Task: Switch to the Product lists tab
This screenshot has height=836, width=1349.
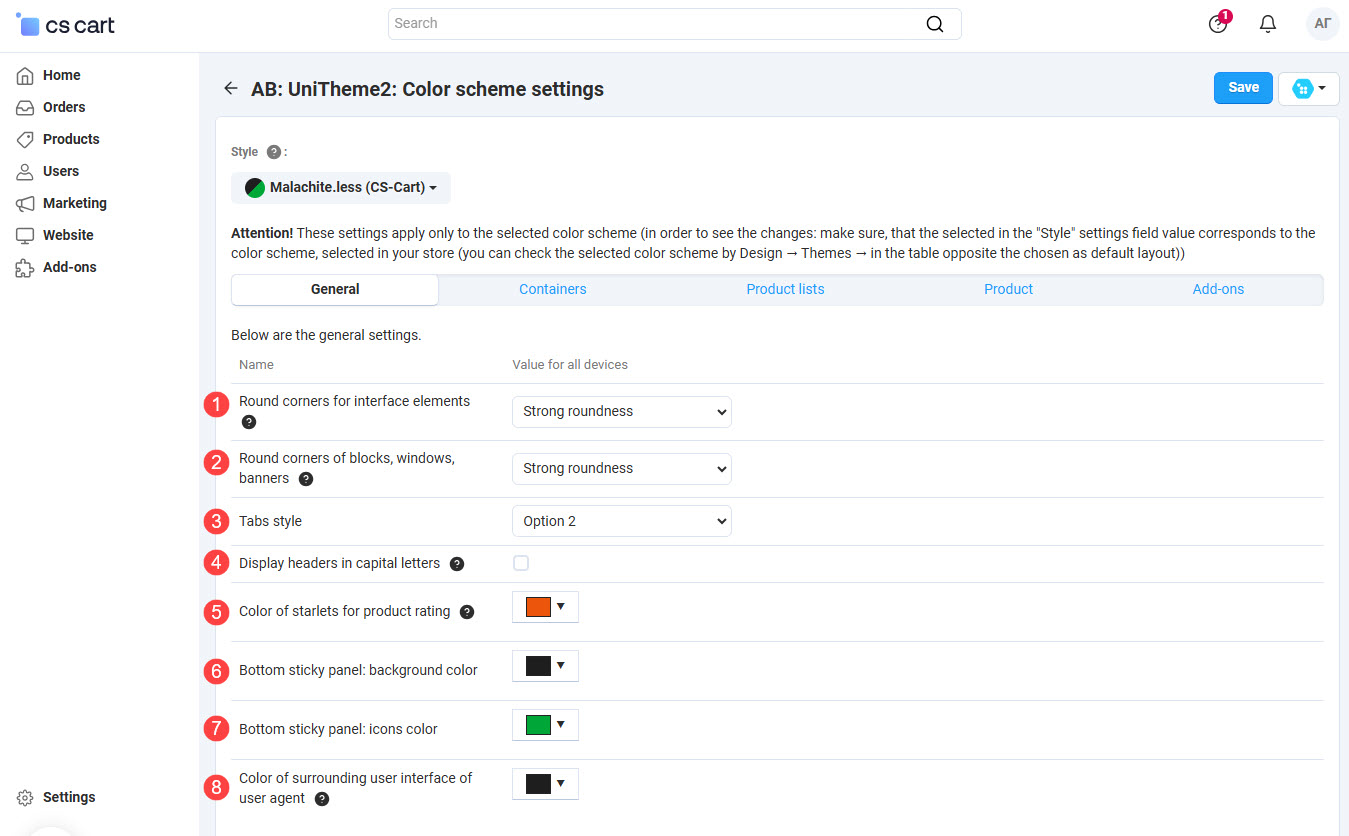Action: point(785,289)
